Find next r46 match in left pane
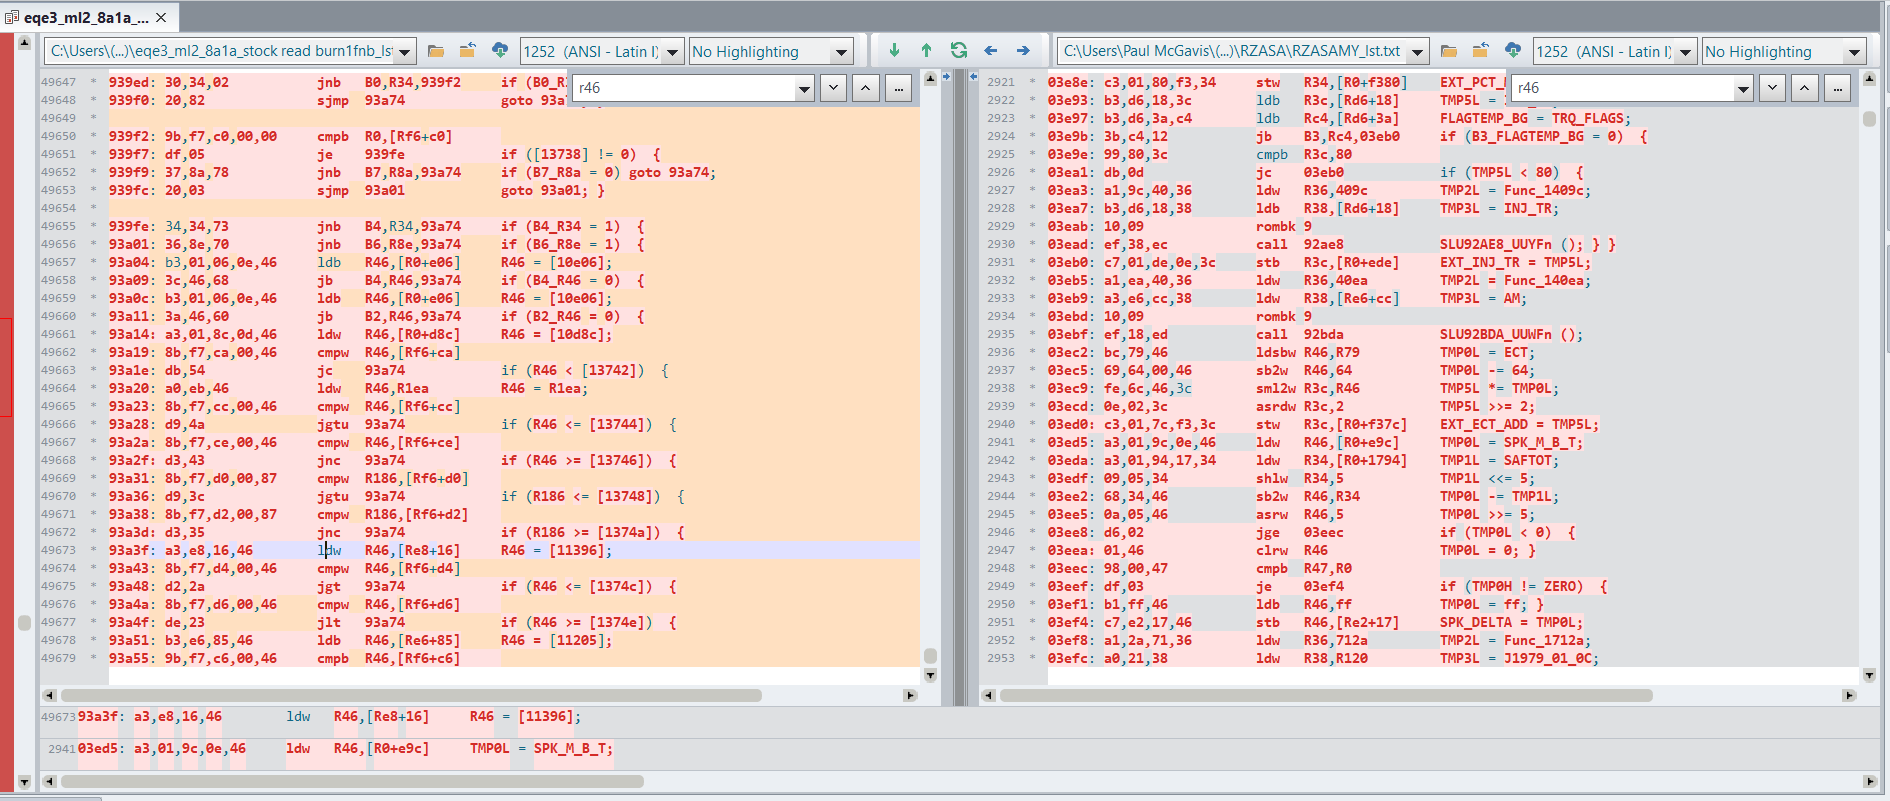The image size is (1890, 801). click(x=834, y=88)
